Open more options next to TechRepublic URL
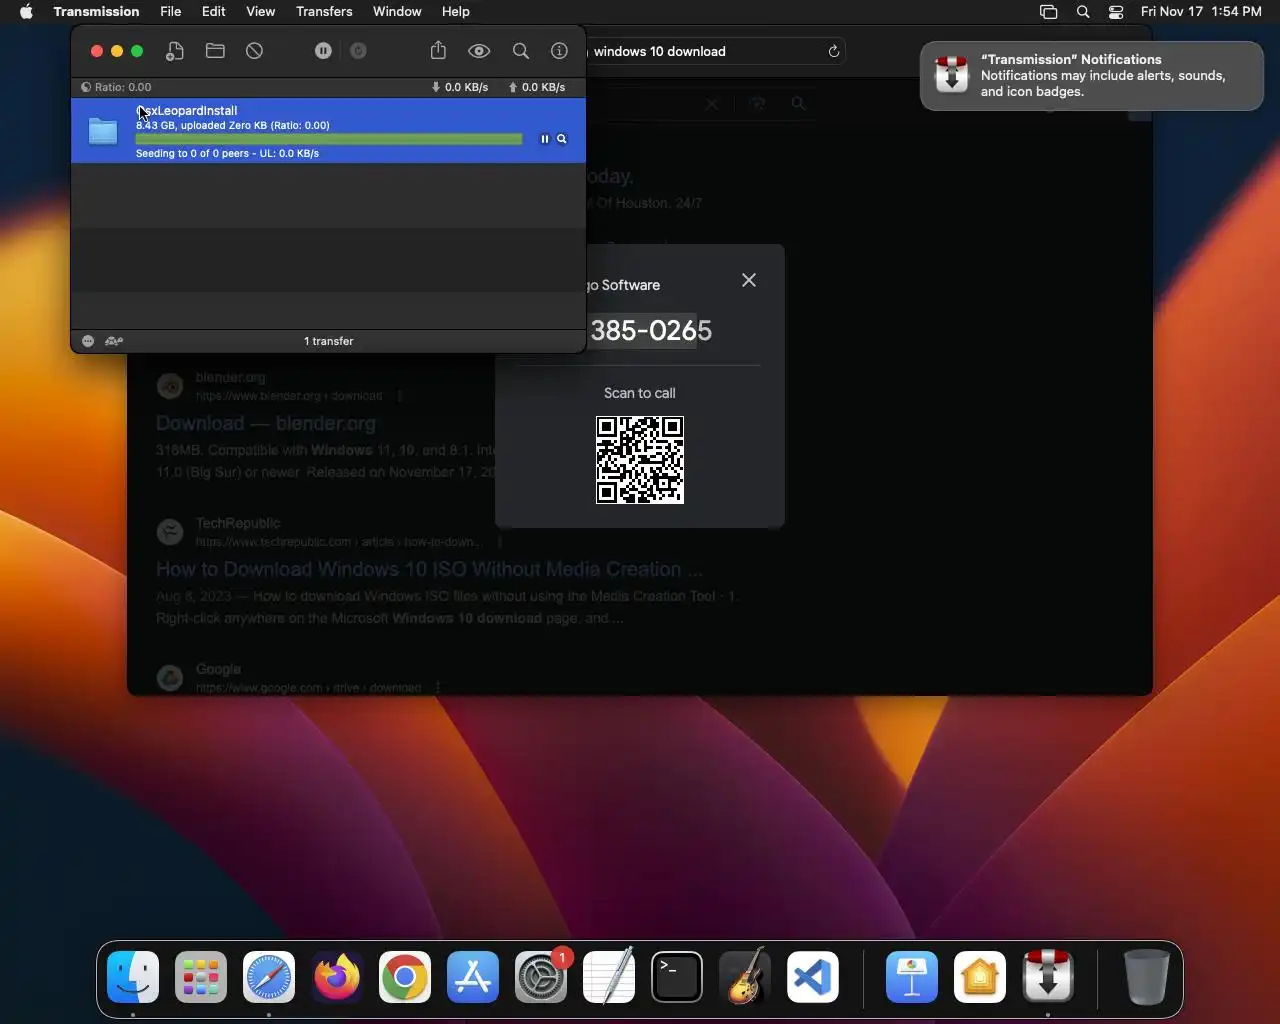1280x1024 pixels. 499,542
